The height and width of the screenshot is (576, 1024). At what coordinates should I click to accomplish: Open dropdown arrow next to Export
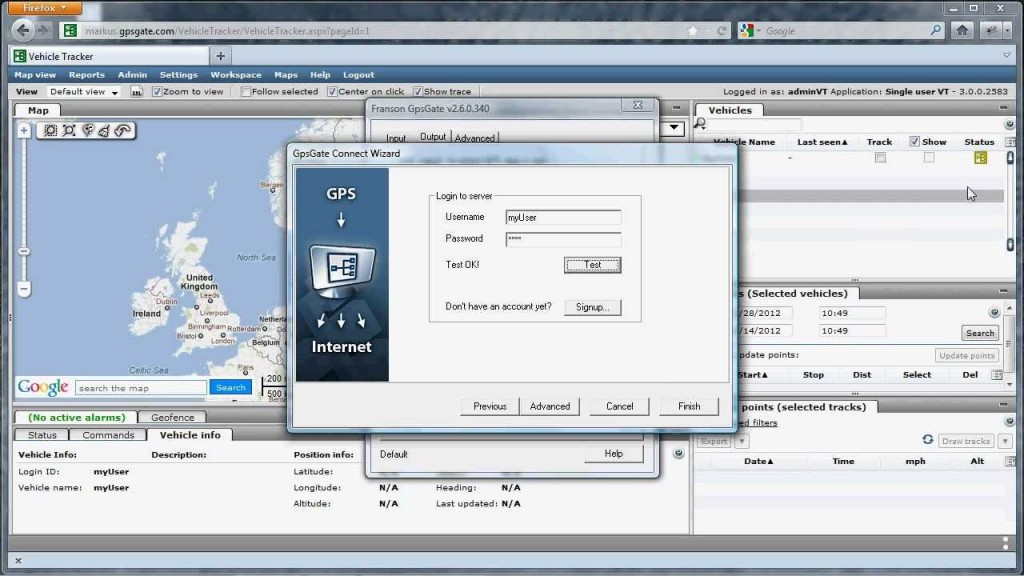(741, 441)
